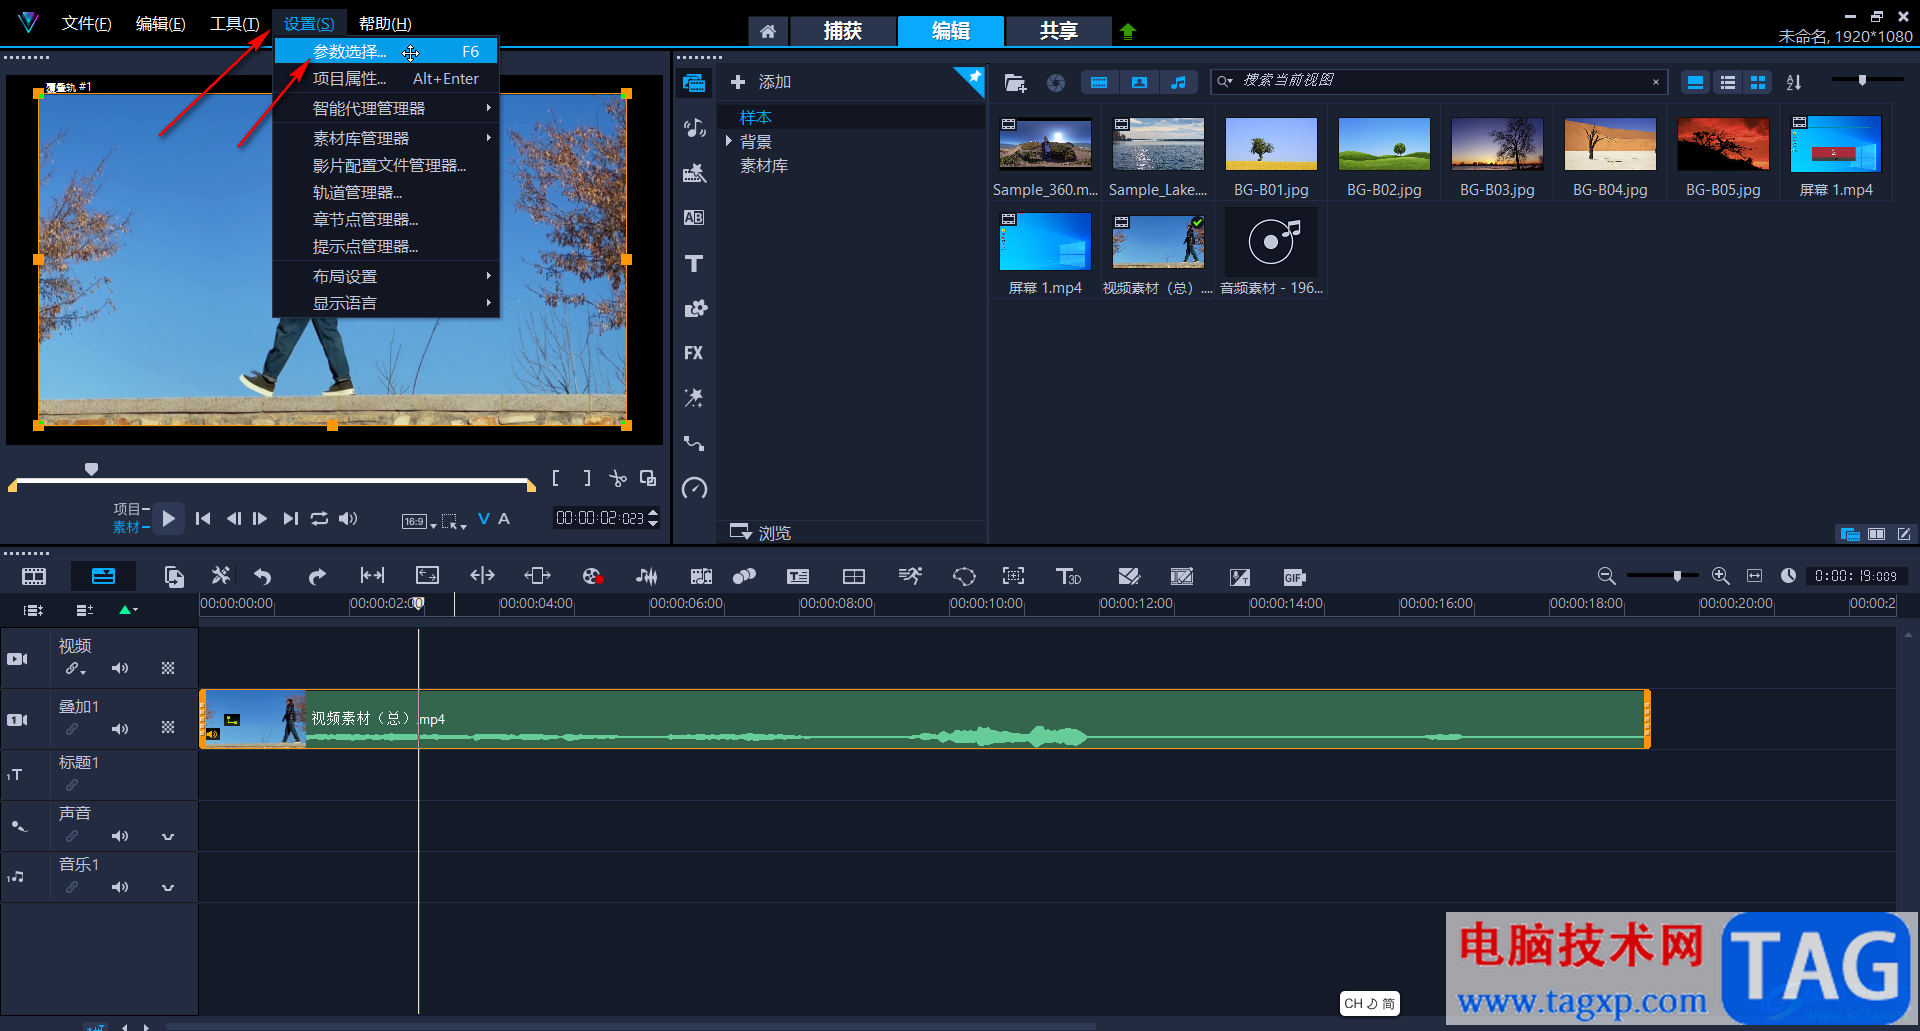
Task: Open the Transition (AB) library panel
Action: 694,217
